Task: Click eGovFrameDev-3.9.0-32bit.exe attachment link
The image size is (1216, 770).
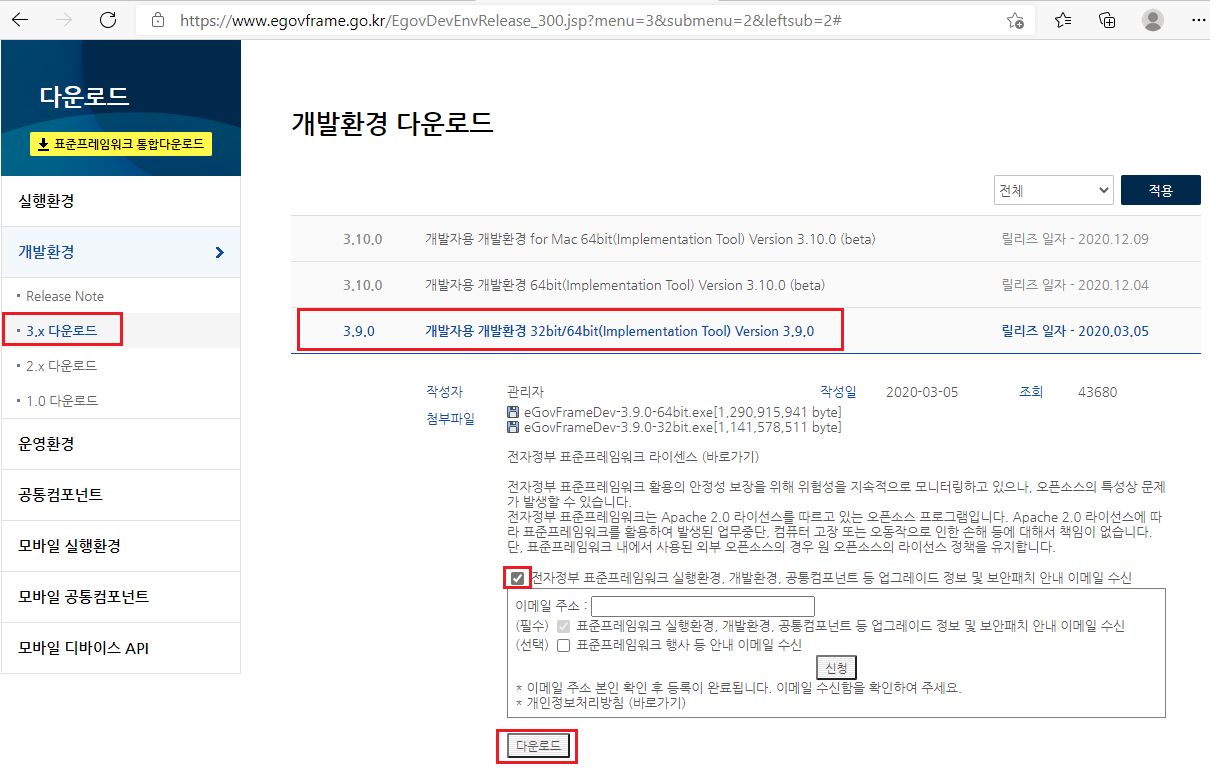Action: point(682,427)
